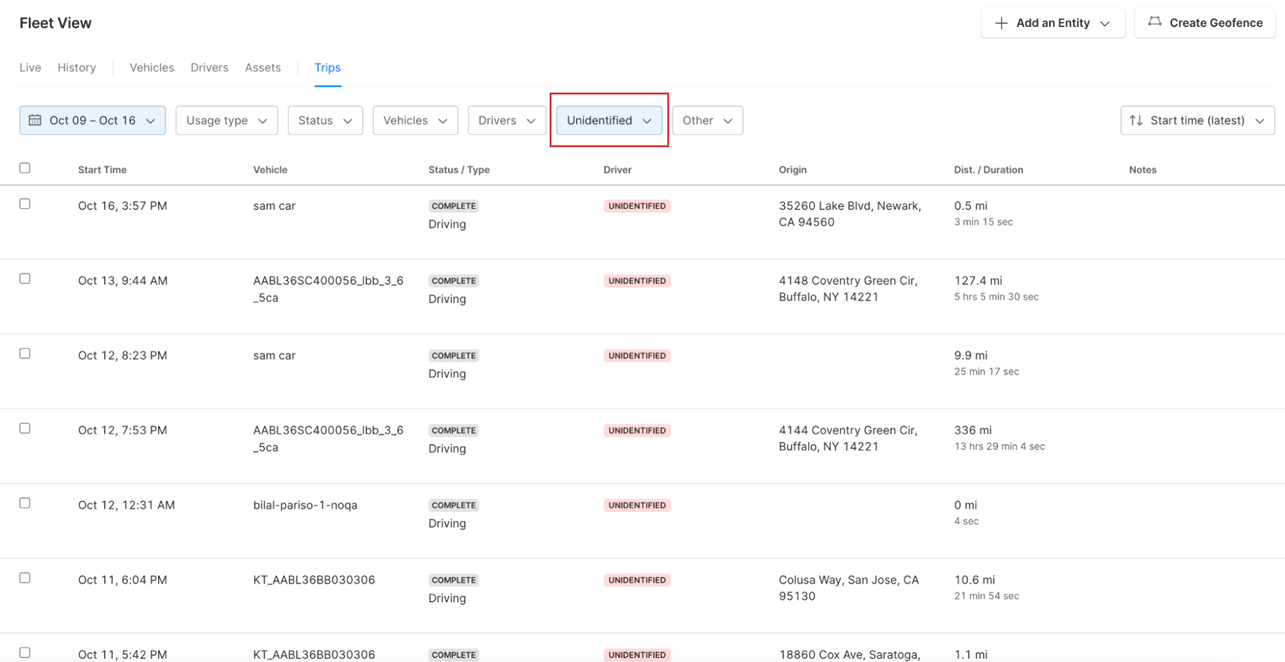Click the geofence polygon icon
The width and height of the screenshot is (1285, 662).
click(1155, 22)
